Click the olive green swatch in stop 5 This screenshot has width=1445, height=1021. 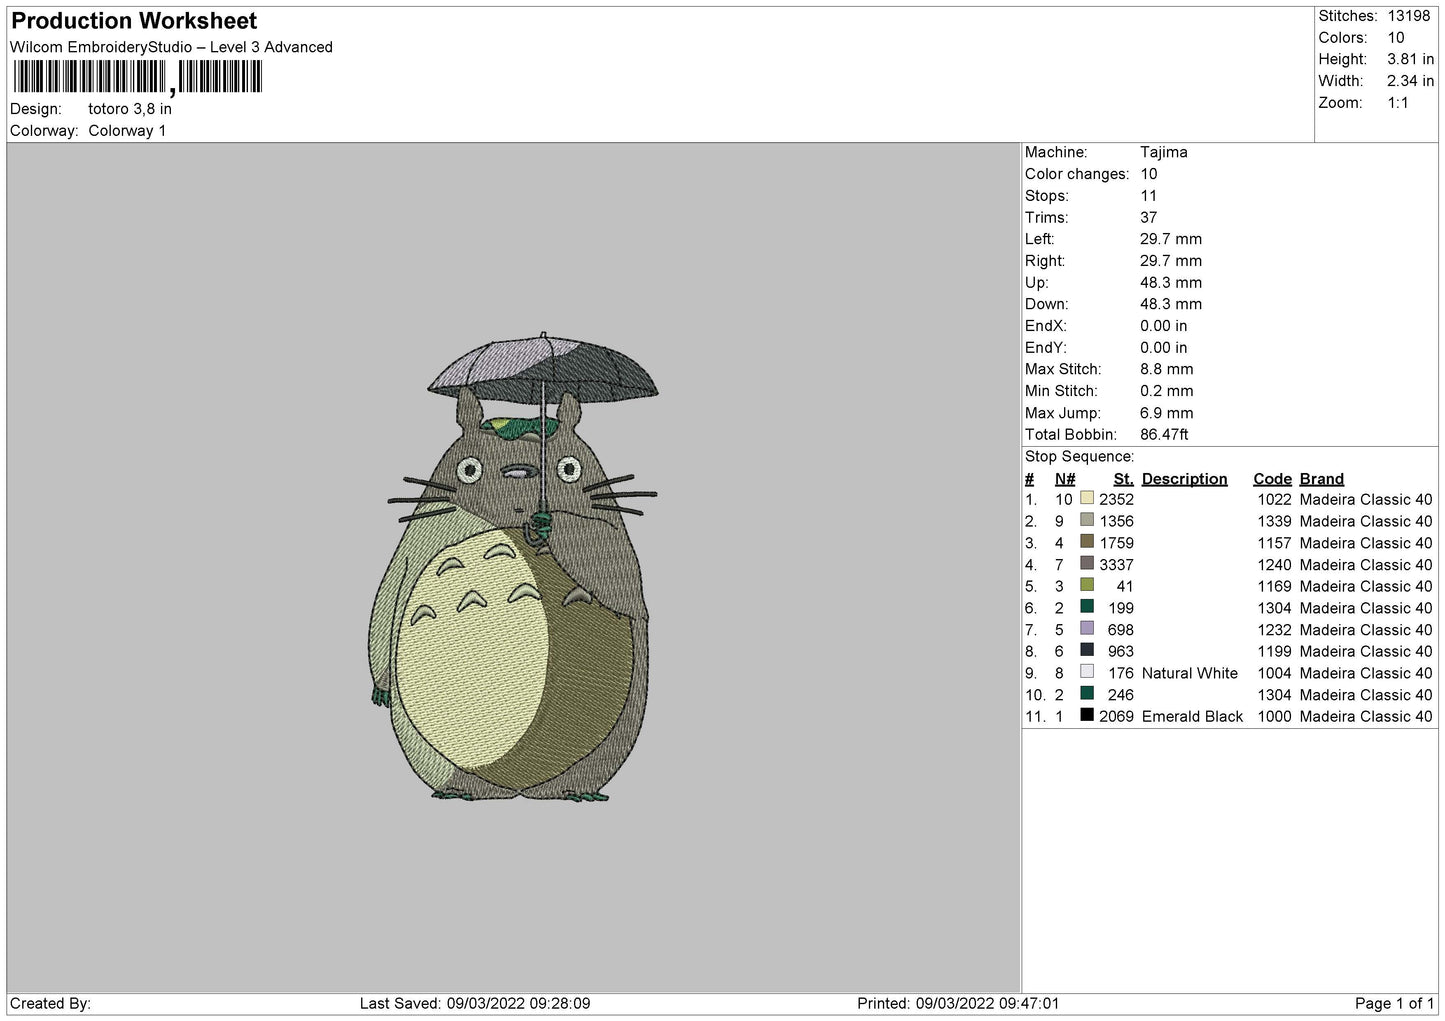tap(1087, 586)
